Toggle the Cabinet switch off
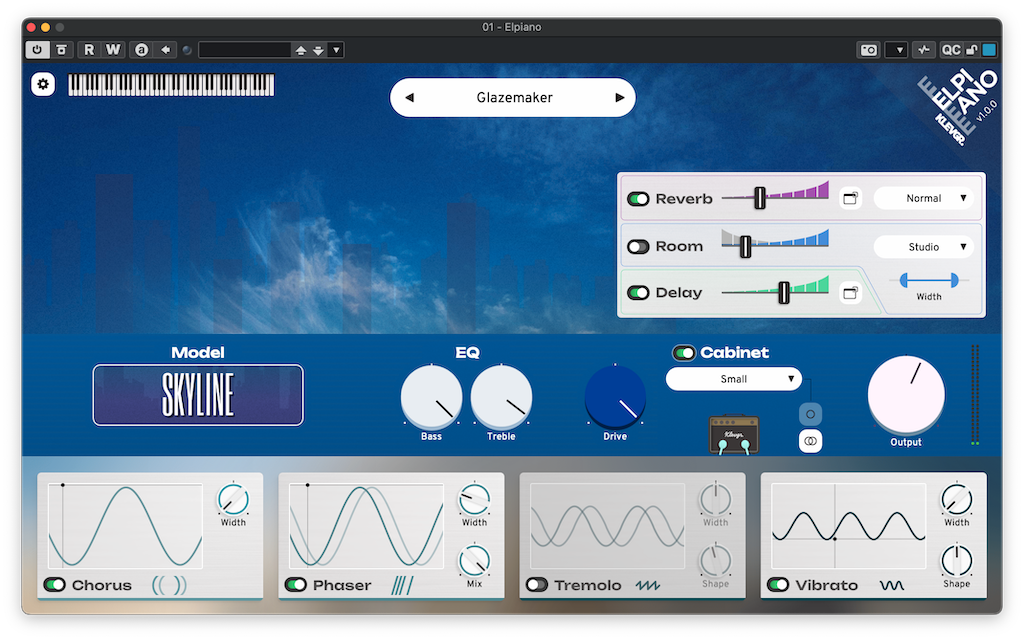 click(x=684, y=353)
